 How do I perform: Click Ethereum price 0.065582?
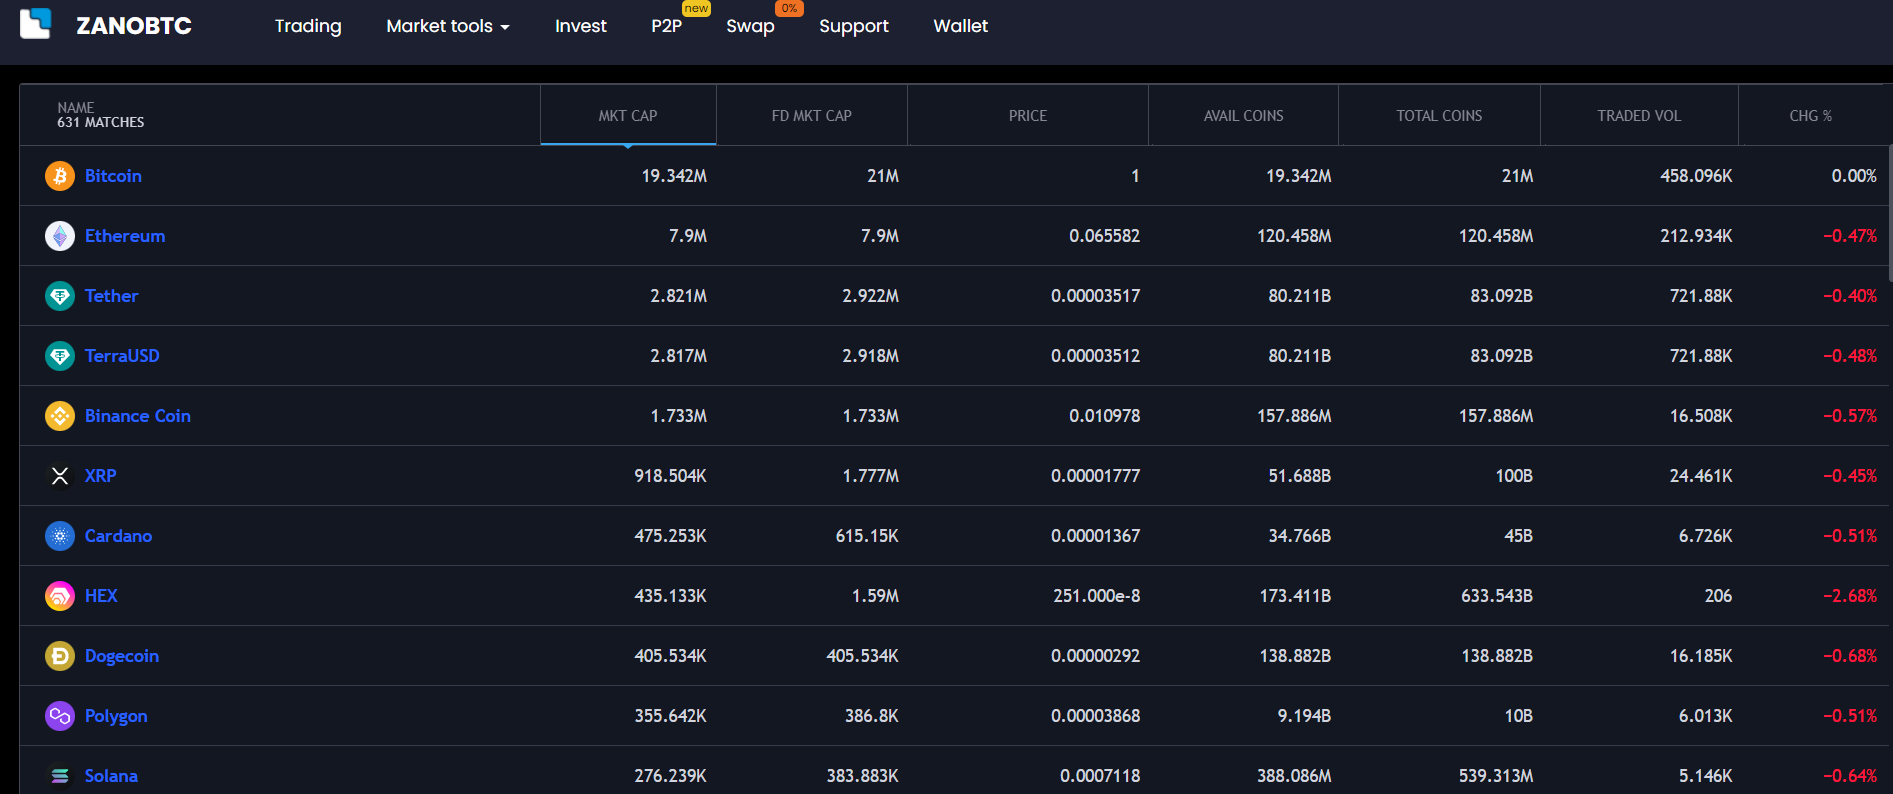(1104, 236)
